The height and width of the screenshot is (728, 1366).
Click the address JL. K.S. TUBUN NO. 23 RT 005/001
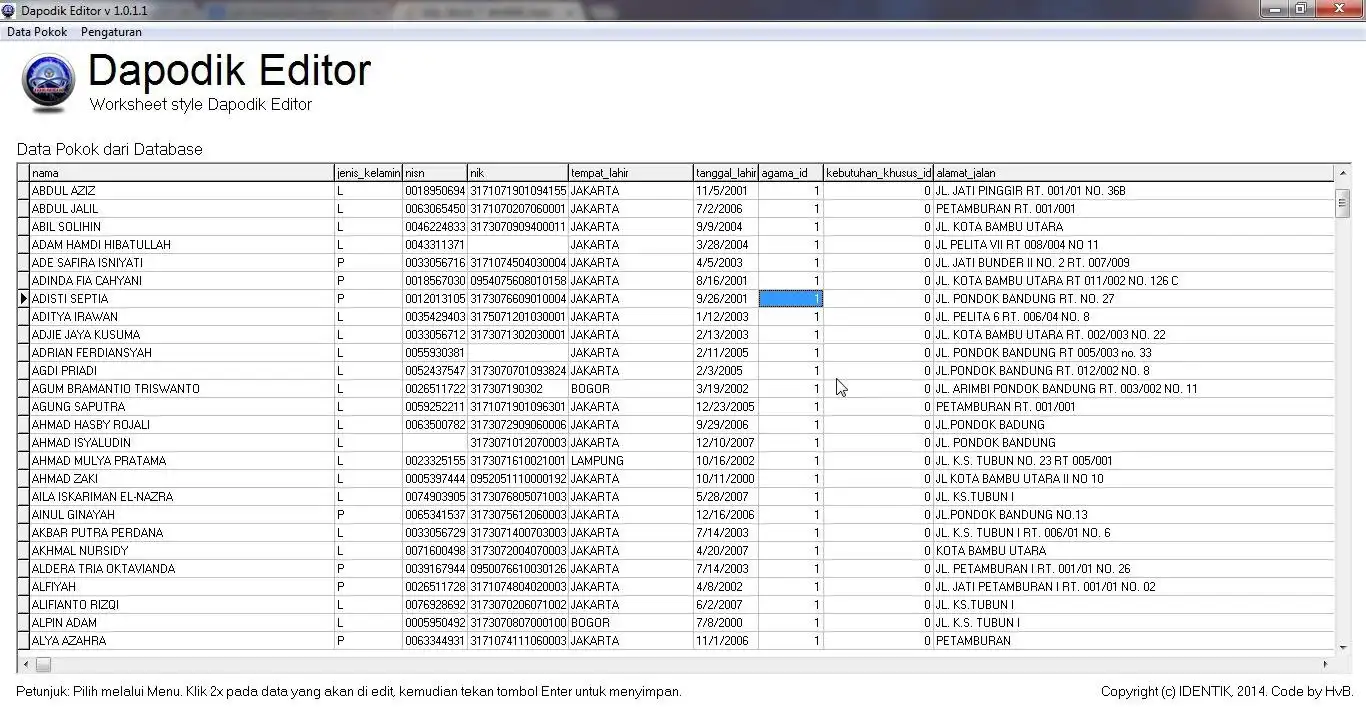1134,461
